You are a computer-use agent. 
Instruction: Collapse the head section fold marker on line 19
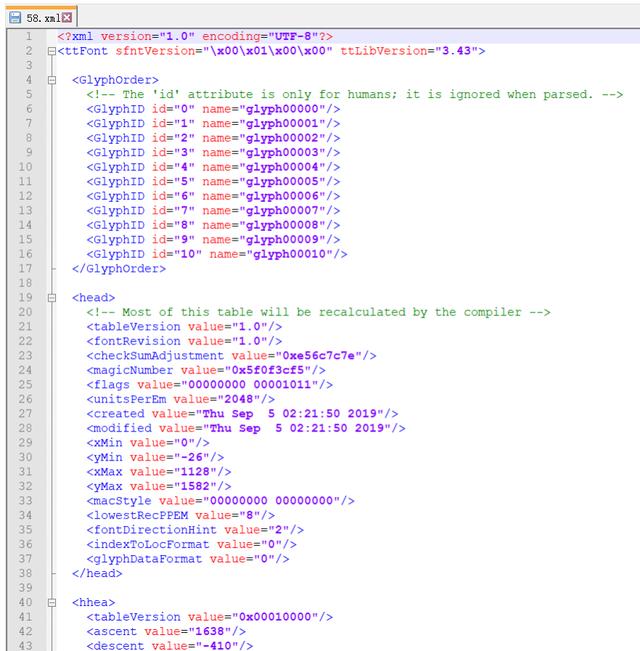point(51,298)
